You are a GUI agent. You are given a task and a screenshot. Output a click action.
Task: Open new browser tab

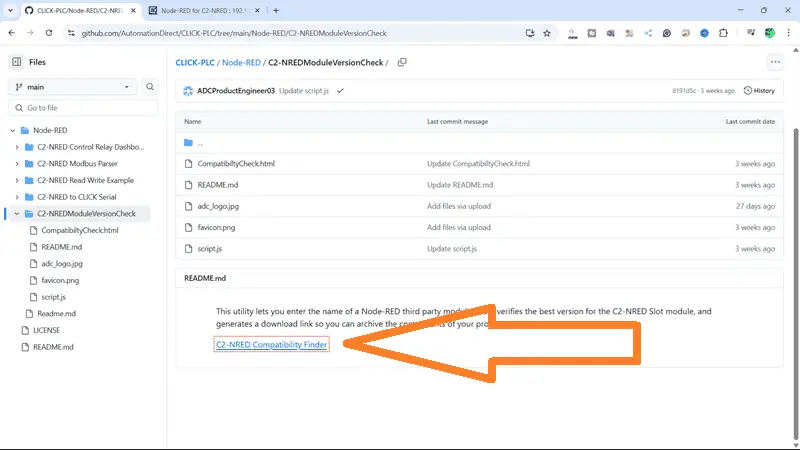(276, 10)
